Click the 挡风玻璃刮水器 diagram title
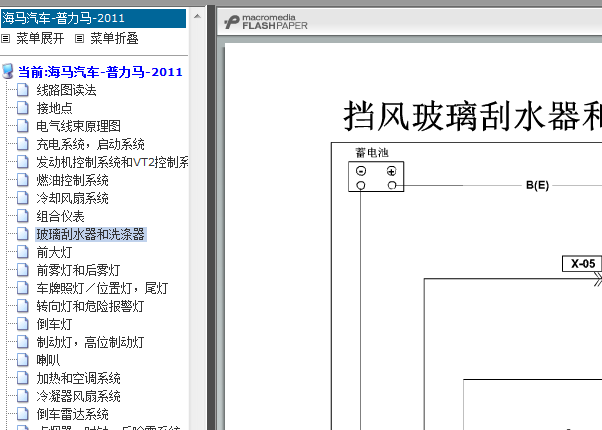The width and height of the screenshot is (602, 430). tap(473, 116)
